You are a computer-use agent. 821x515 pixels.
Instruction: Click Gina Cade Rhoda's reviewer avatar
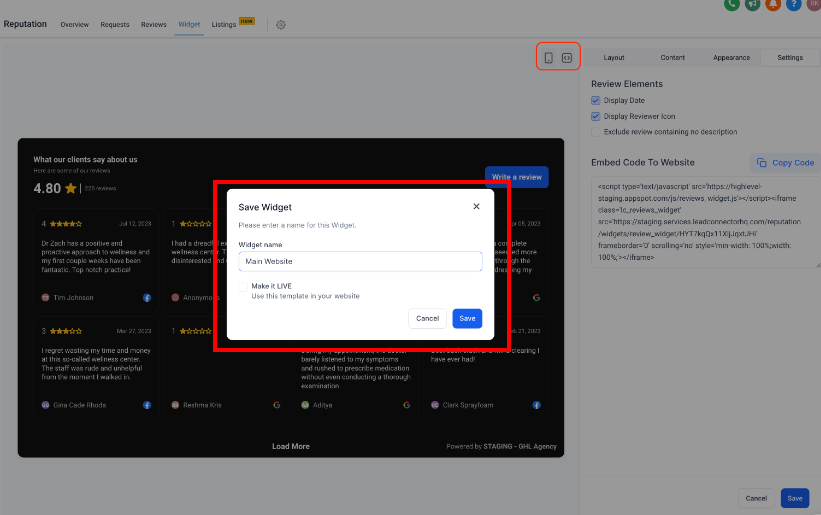[x=46, y=405]
